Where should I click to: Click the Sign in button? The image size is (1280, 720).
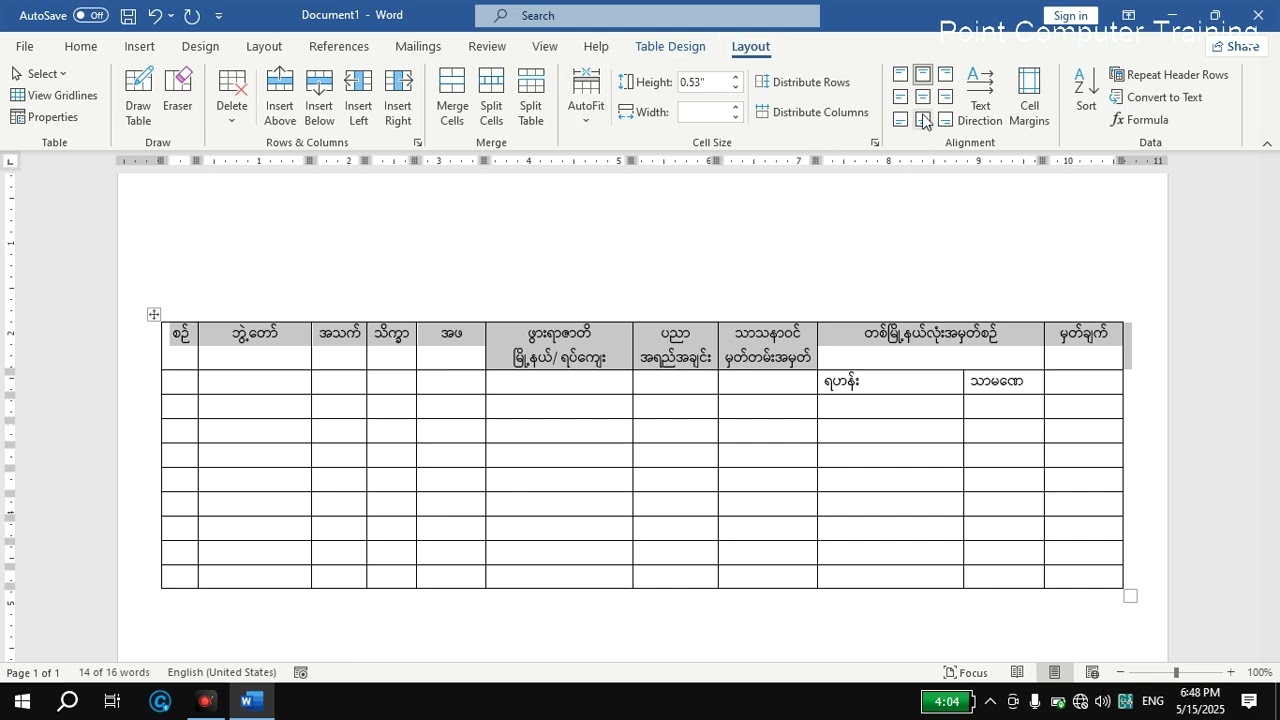[1070, 15]
